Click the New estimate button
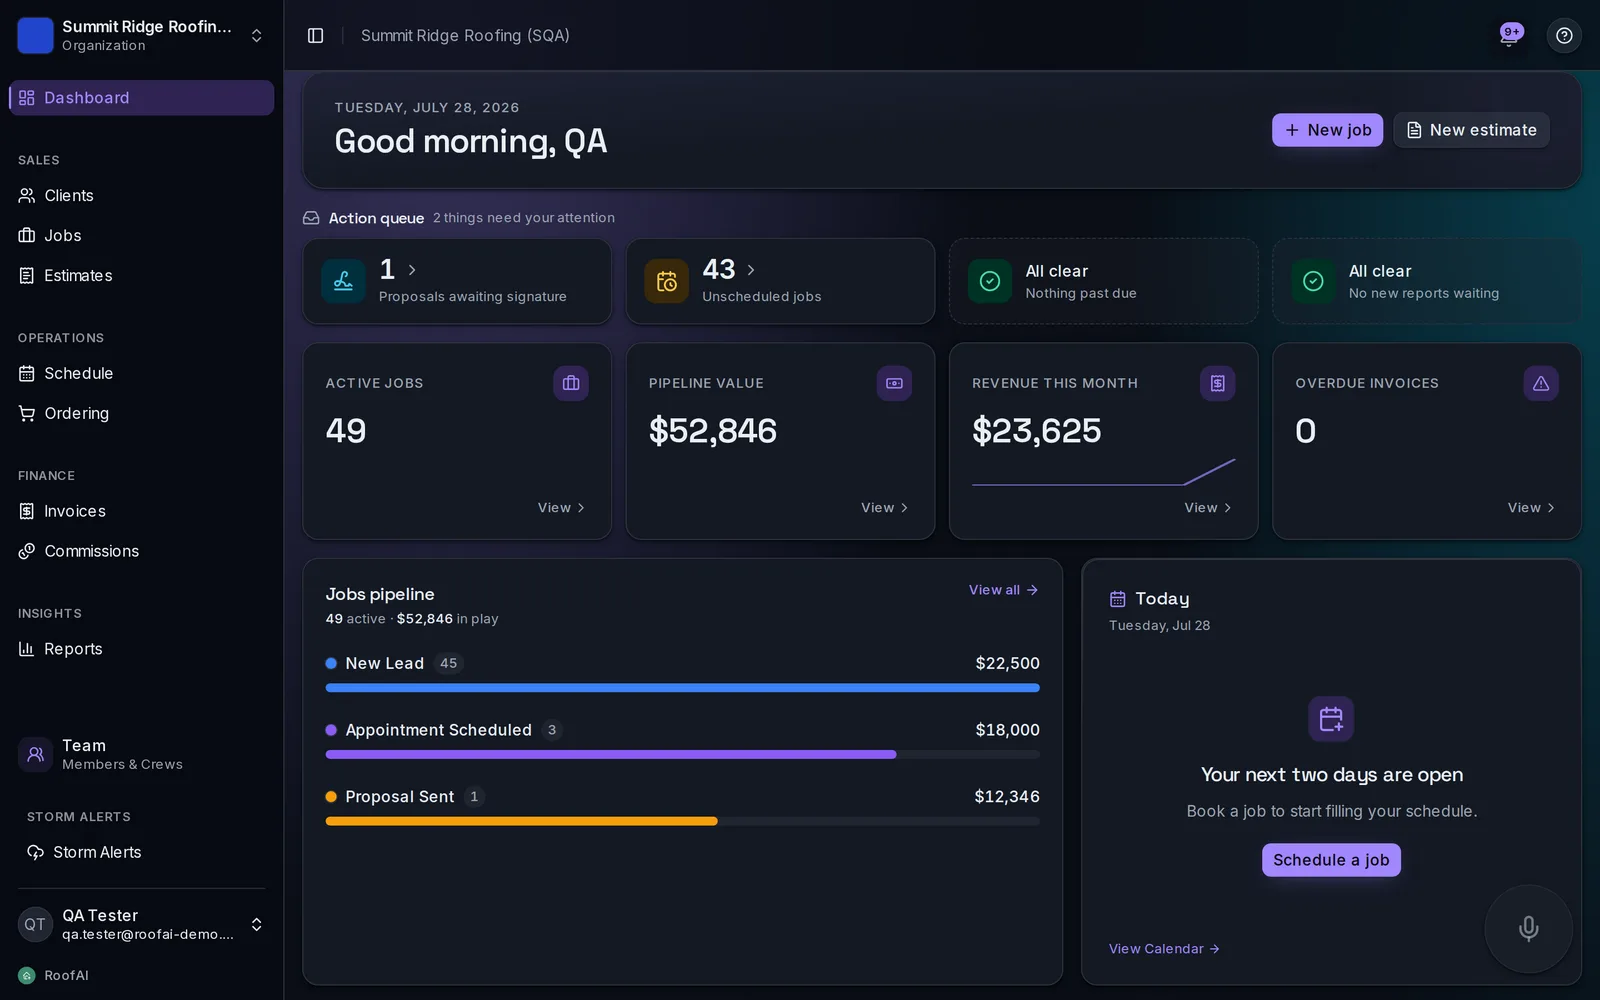 click(1471, 130)
